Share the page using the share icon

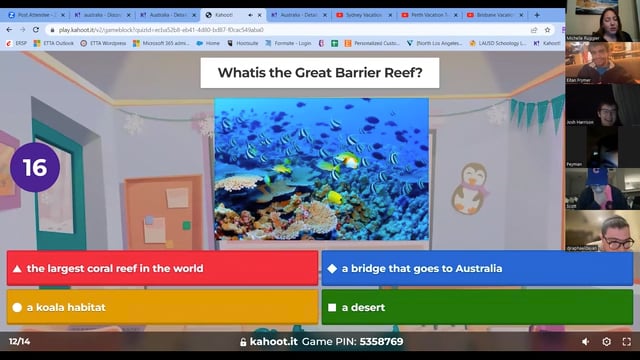click(534, 30)
